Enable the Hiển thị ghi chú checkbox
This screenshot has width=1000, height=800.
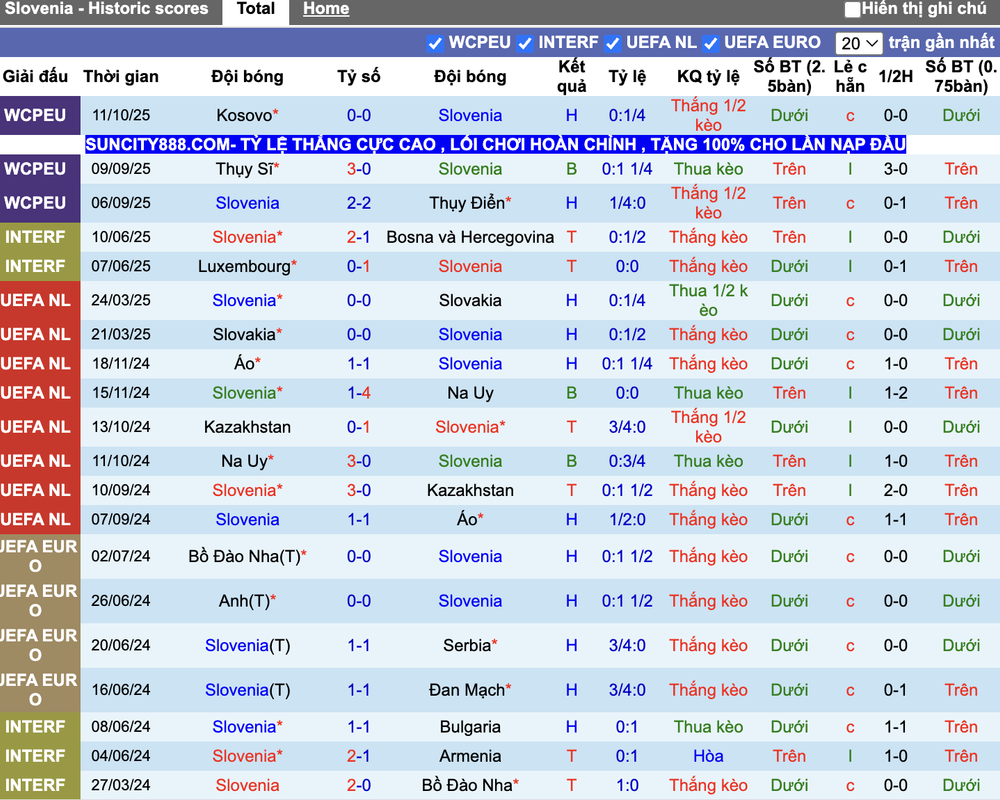(x=852, y=10)
